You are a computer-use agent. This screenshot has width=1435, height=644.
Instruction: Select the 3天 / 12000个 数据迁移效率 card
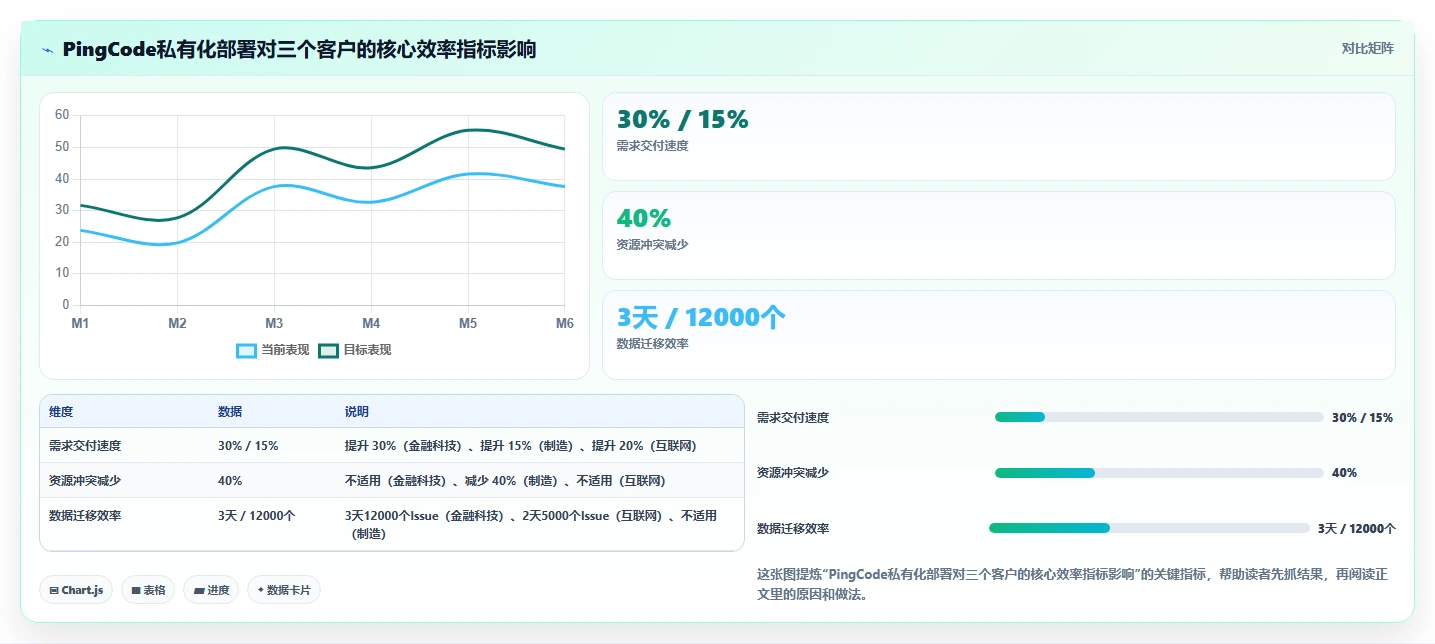tap(998, 335)
